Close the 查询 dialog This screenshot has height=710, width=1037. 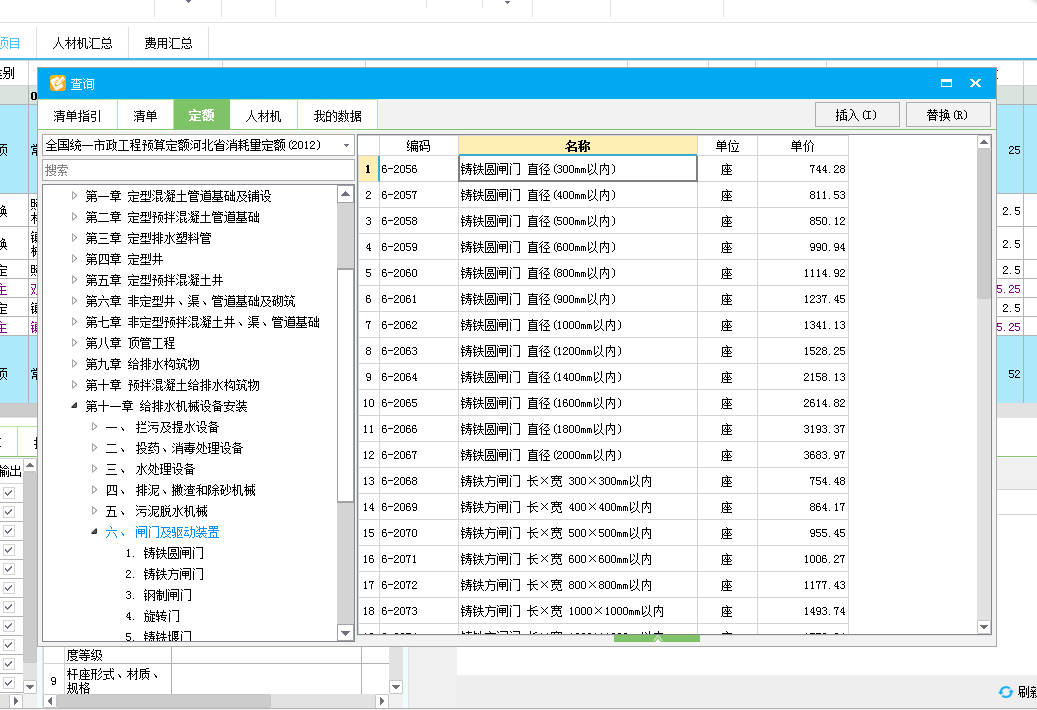coord(975,83)
